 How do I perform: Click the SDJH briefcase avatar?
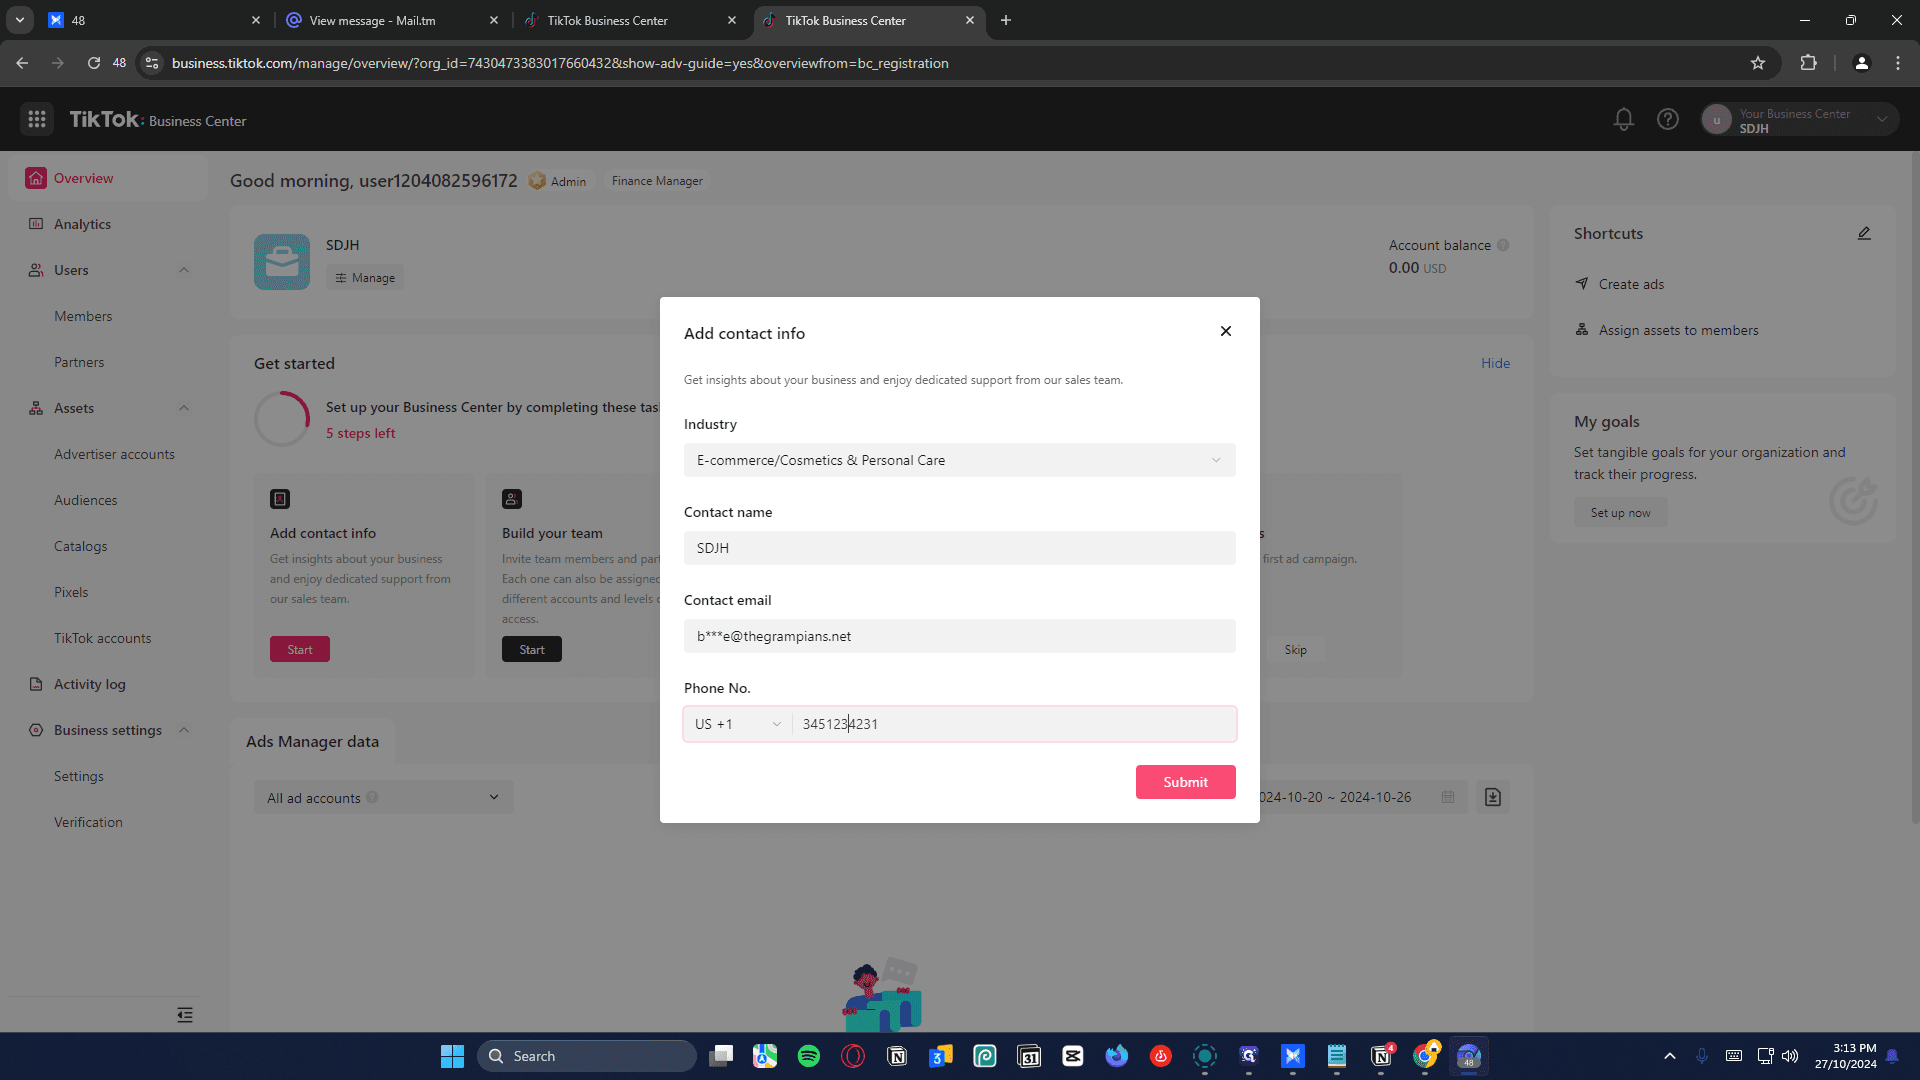[x=282, y=262]
